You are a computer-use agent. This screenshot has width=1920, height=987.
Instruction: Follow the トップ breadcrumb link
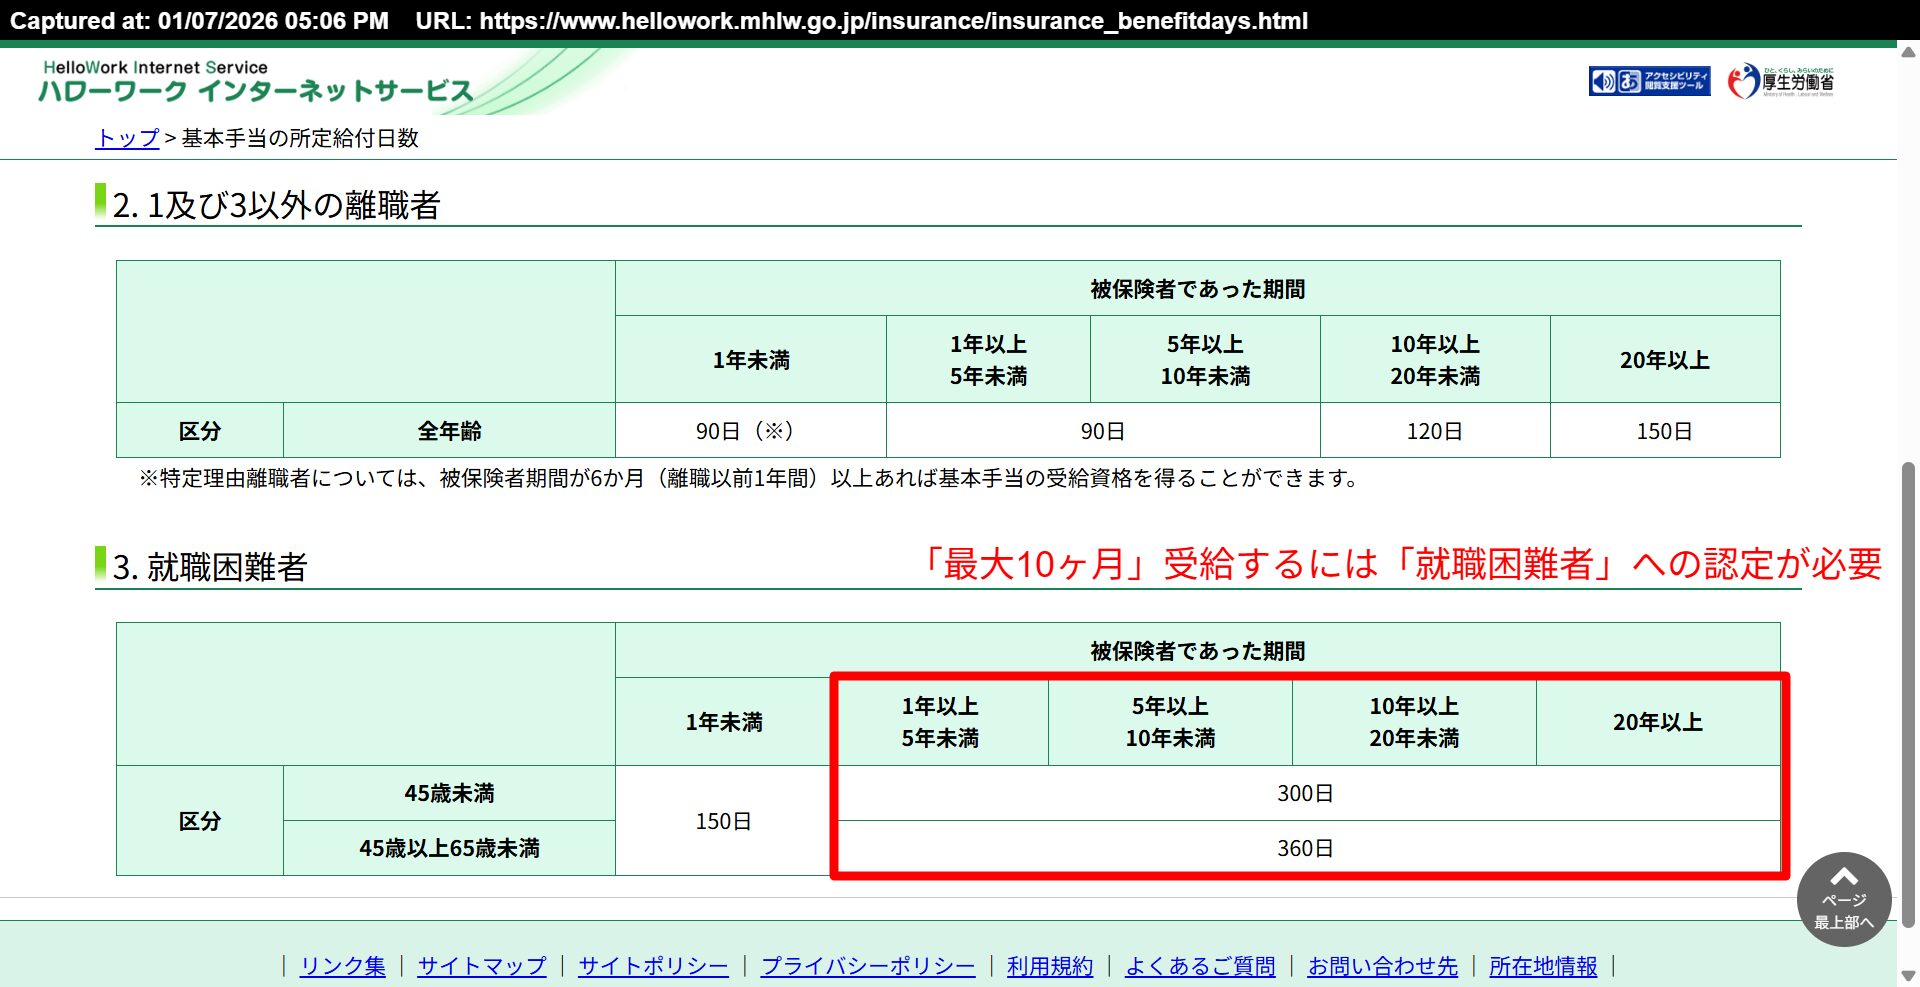pos(127,138)
